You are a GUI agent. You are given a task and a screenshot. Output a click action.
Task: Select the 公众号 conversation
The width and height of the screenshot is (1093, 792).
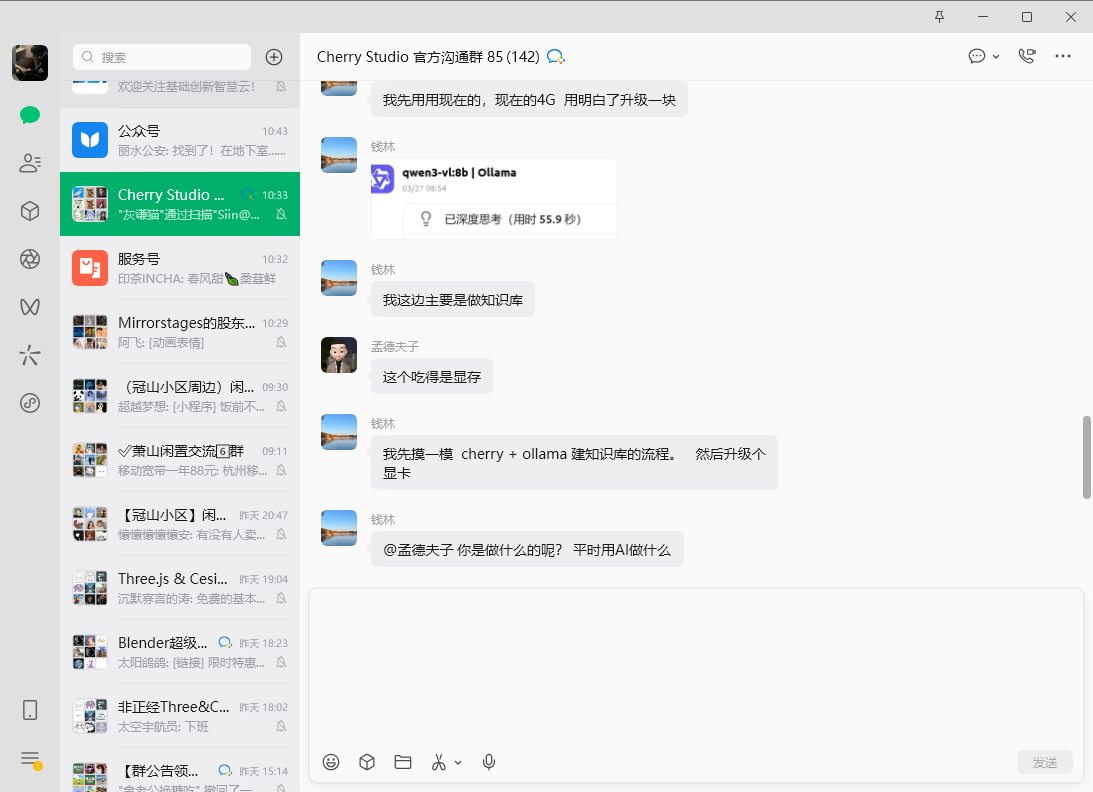click(x=180, y=140)
